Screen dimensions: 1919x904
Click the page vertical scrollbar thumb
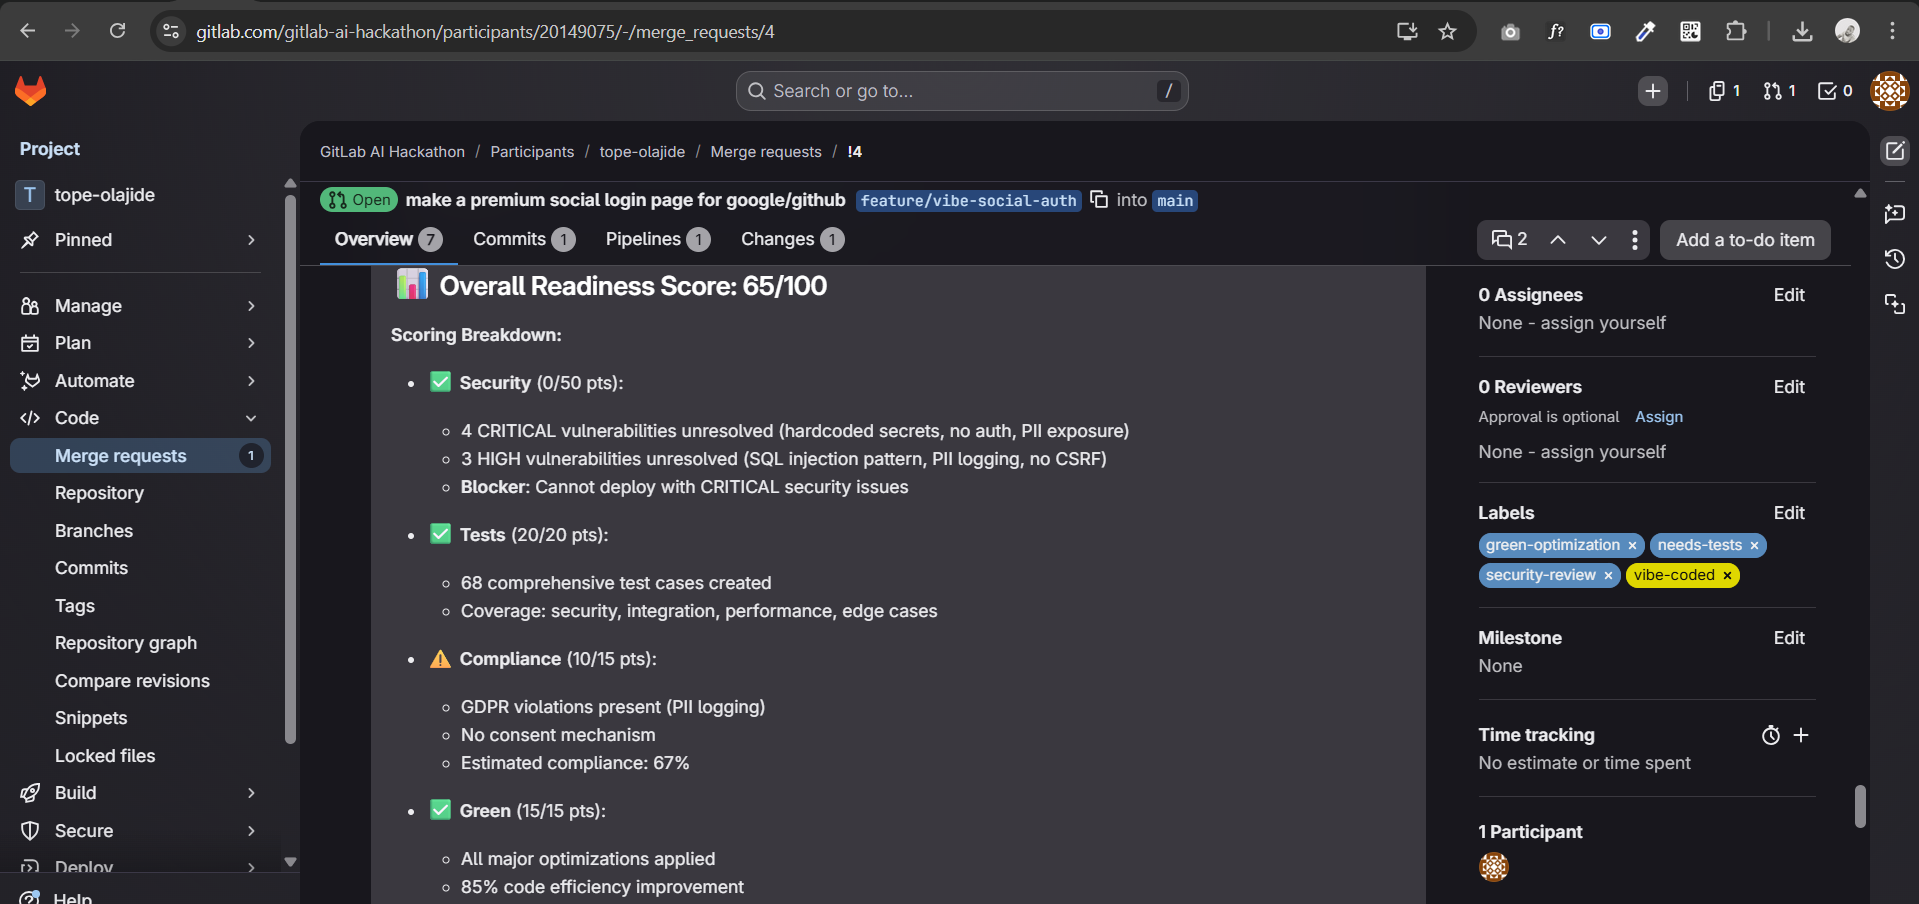click(1860, 806)
